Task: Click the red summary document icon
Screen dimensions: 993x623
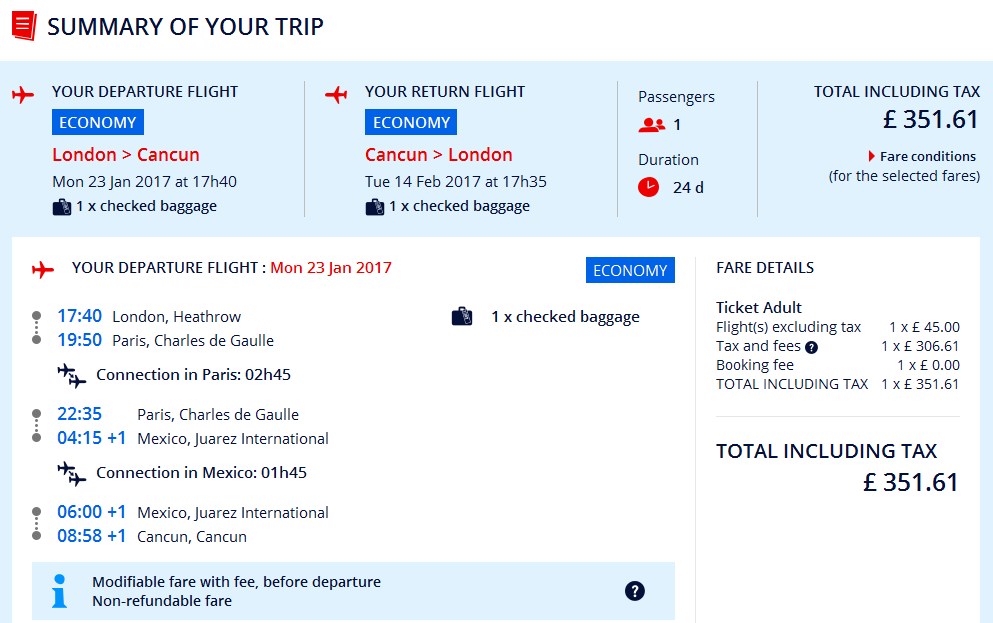Action: tap(24, 26)
